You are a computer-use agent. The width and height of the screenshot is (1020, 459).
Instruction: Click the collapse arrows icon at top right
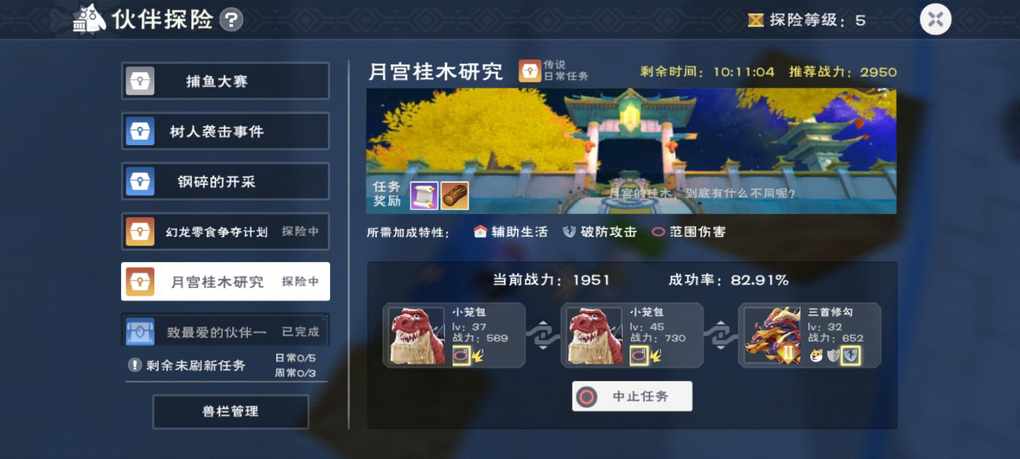point(935,20)
